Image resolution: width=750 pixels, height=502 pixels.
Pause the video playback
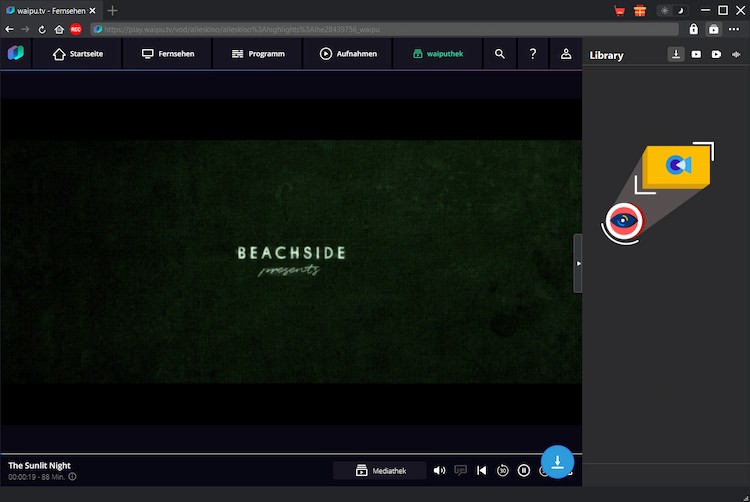(524, 470)
